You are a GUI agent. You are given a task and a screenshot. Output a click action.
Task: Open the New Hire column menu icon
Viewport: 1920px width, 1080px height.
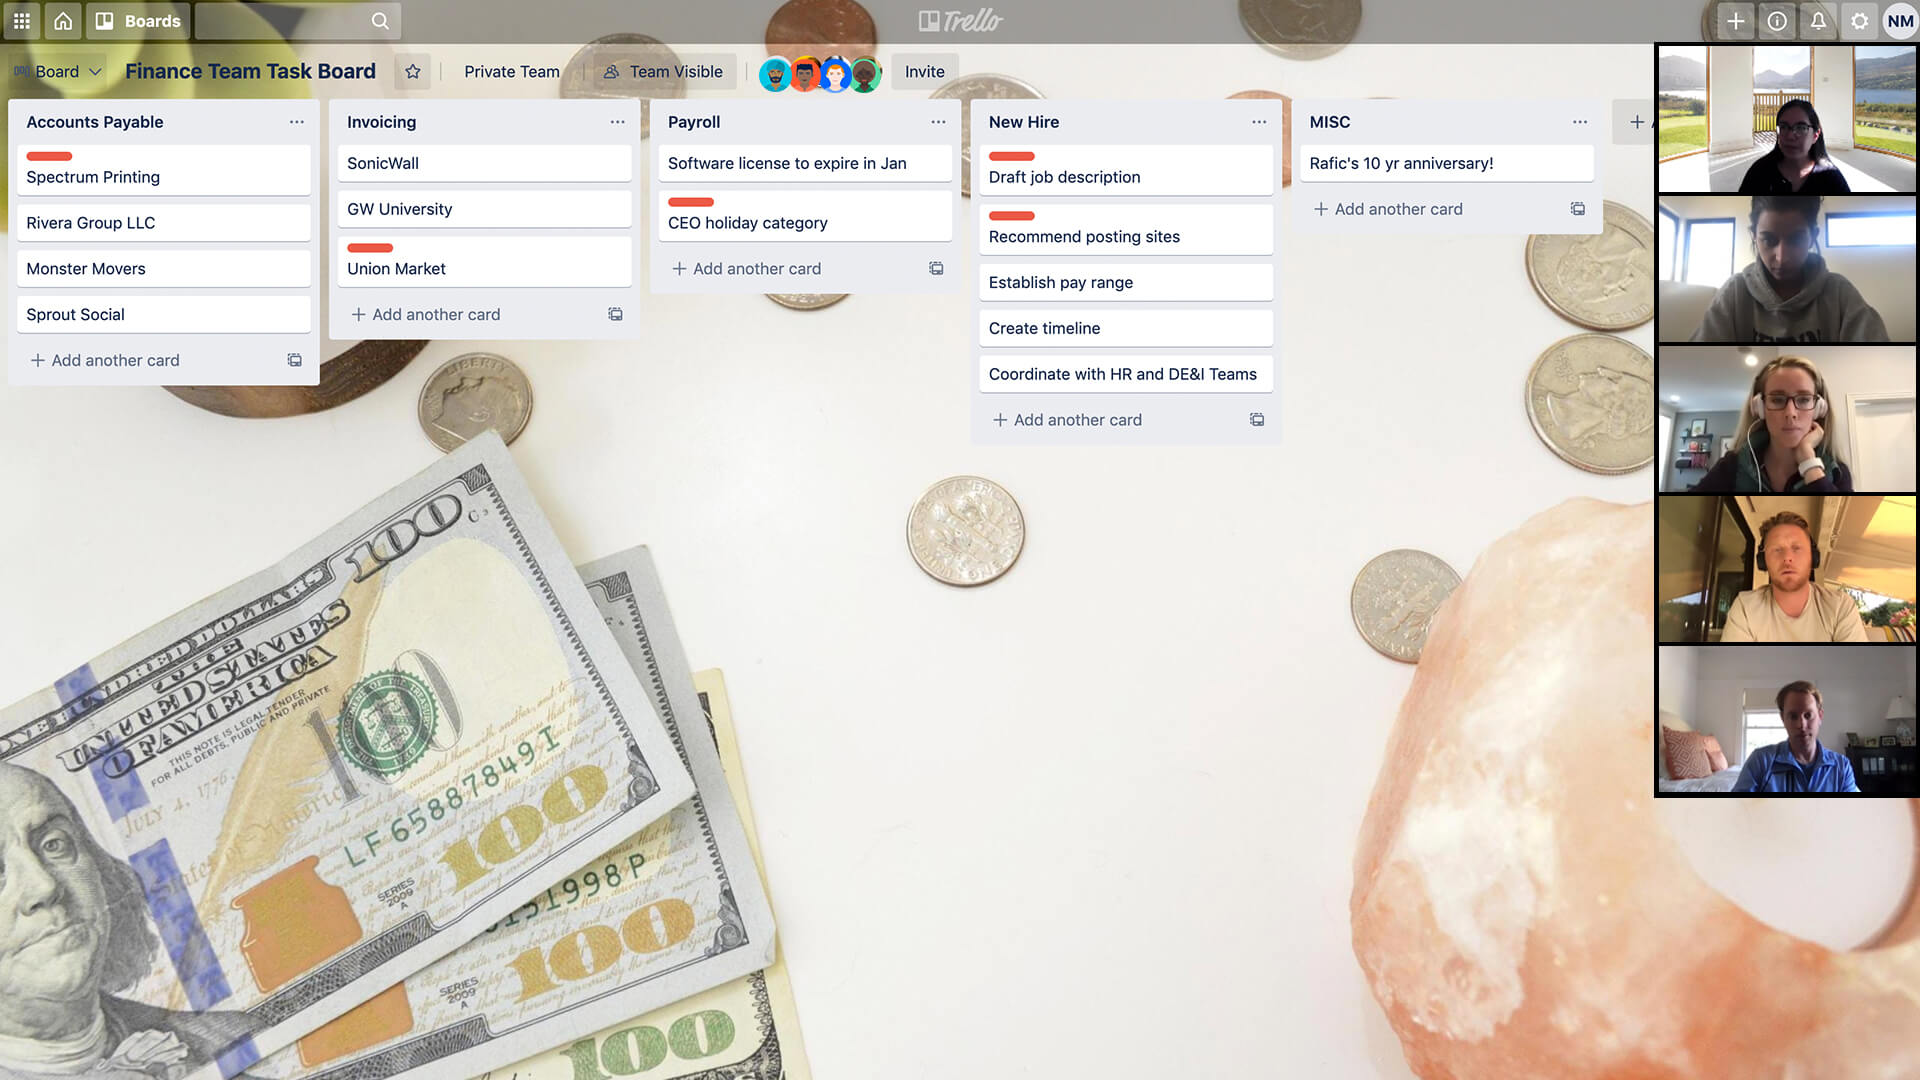pos(1257,121)
